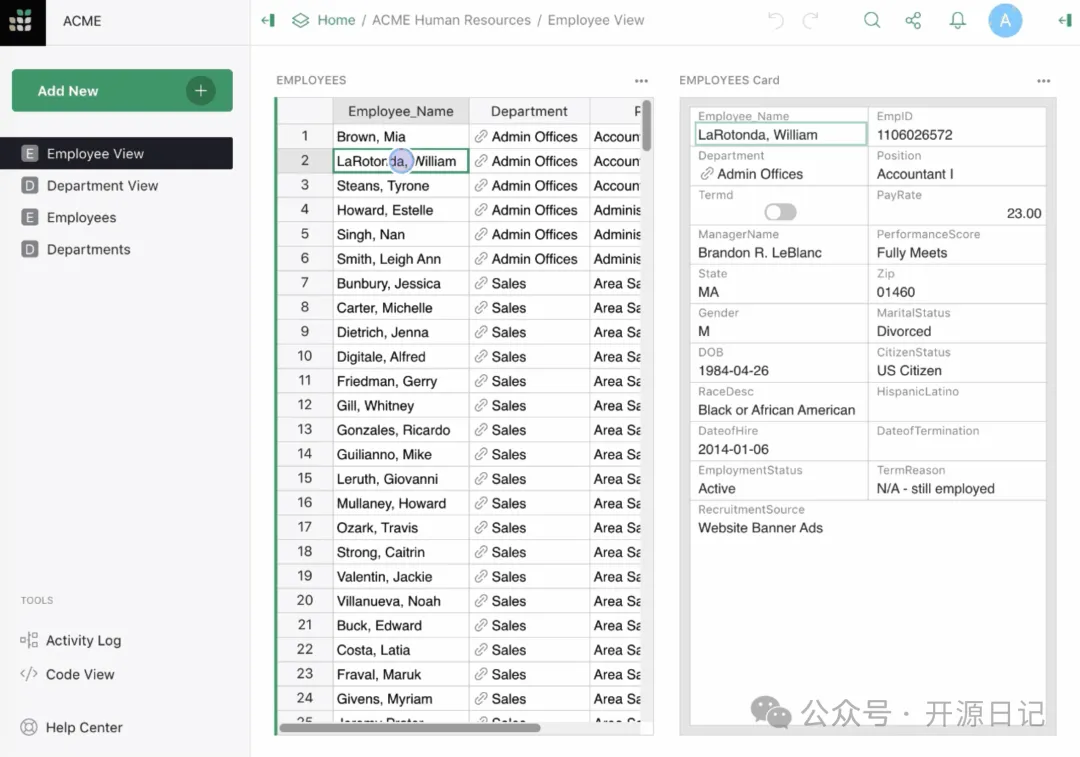Open the notifications bell
The width and height of the screenshot is (1080, 757).
(x=958, y=20)
